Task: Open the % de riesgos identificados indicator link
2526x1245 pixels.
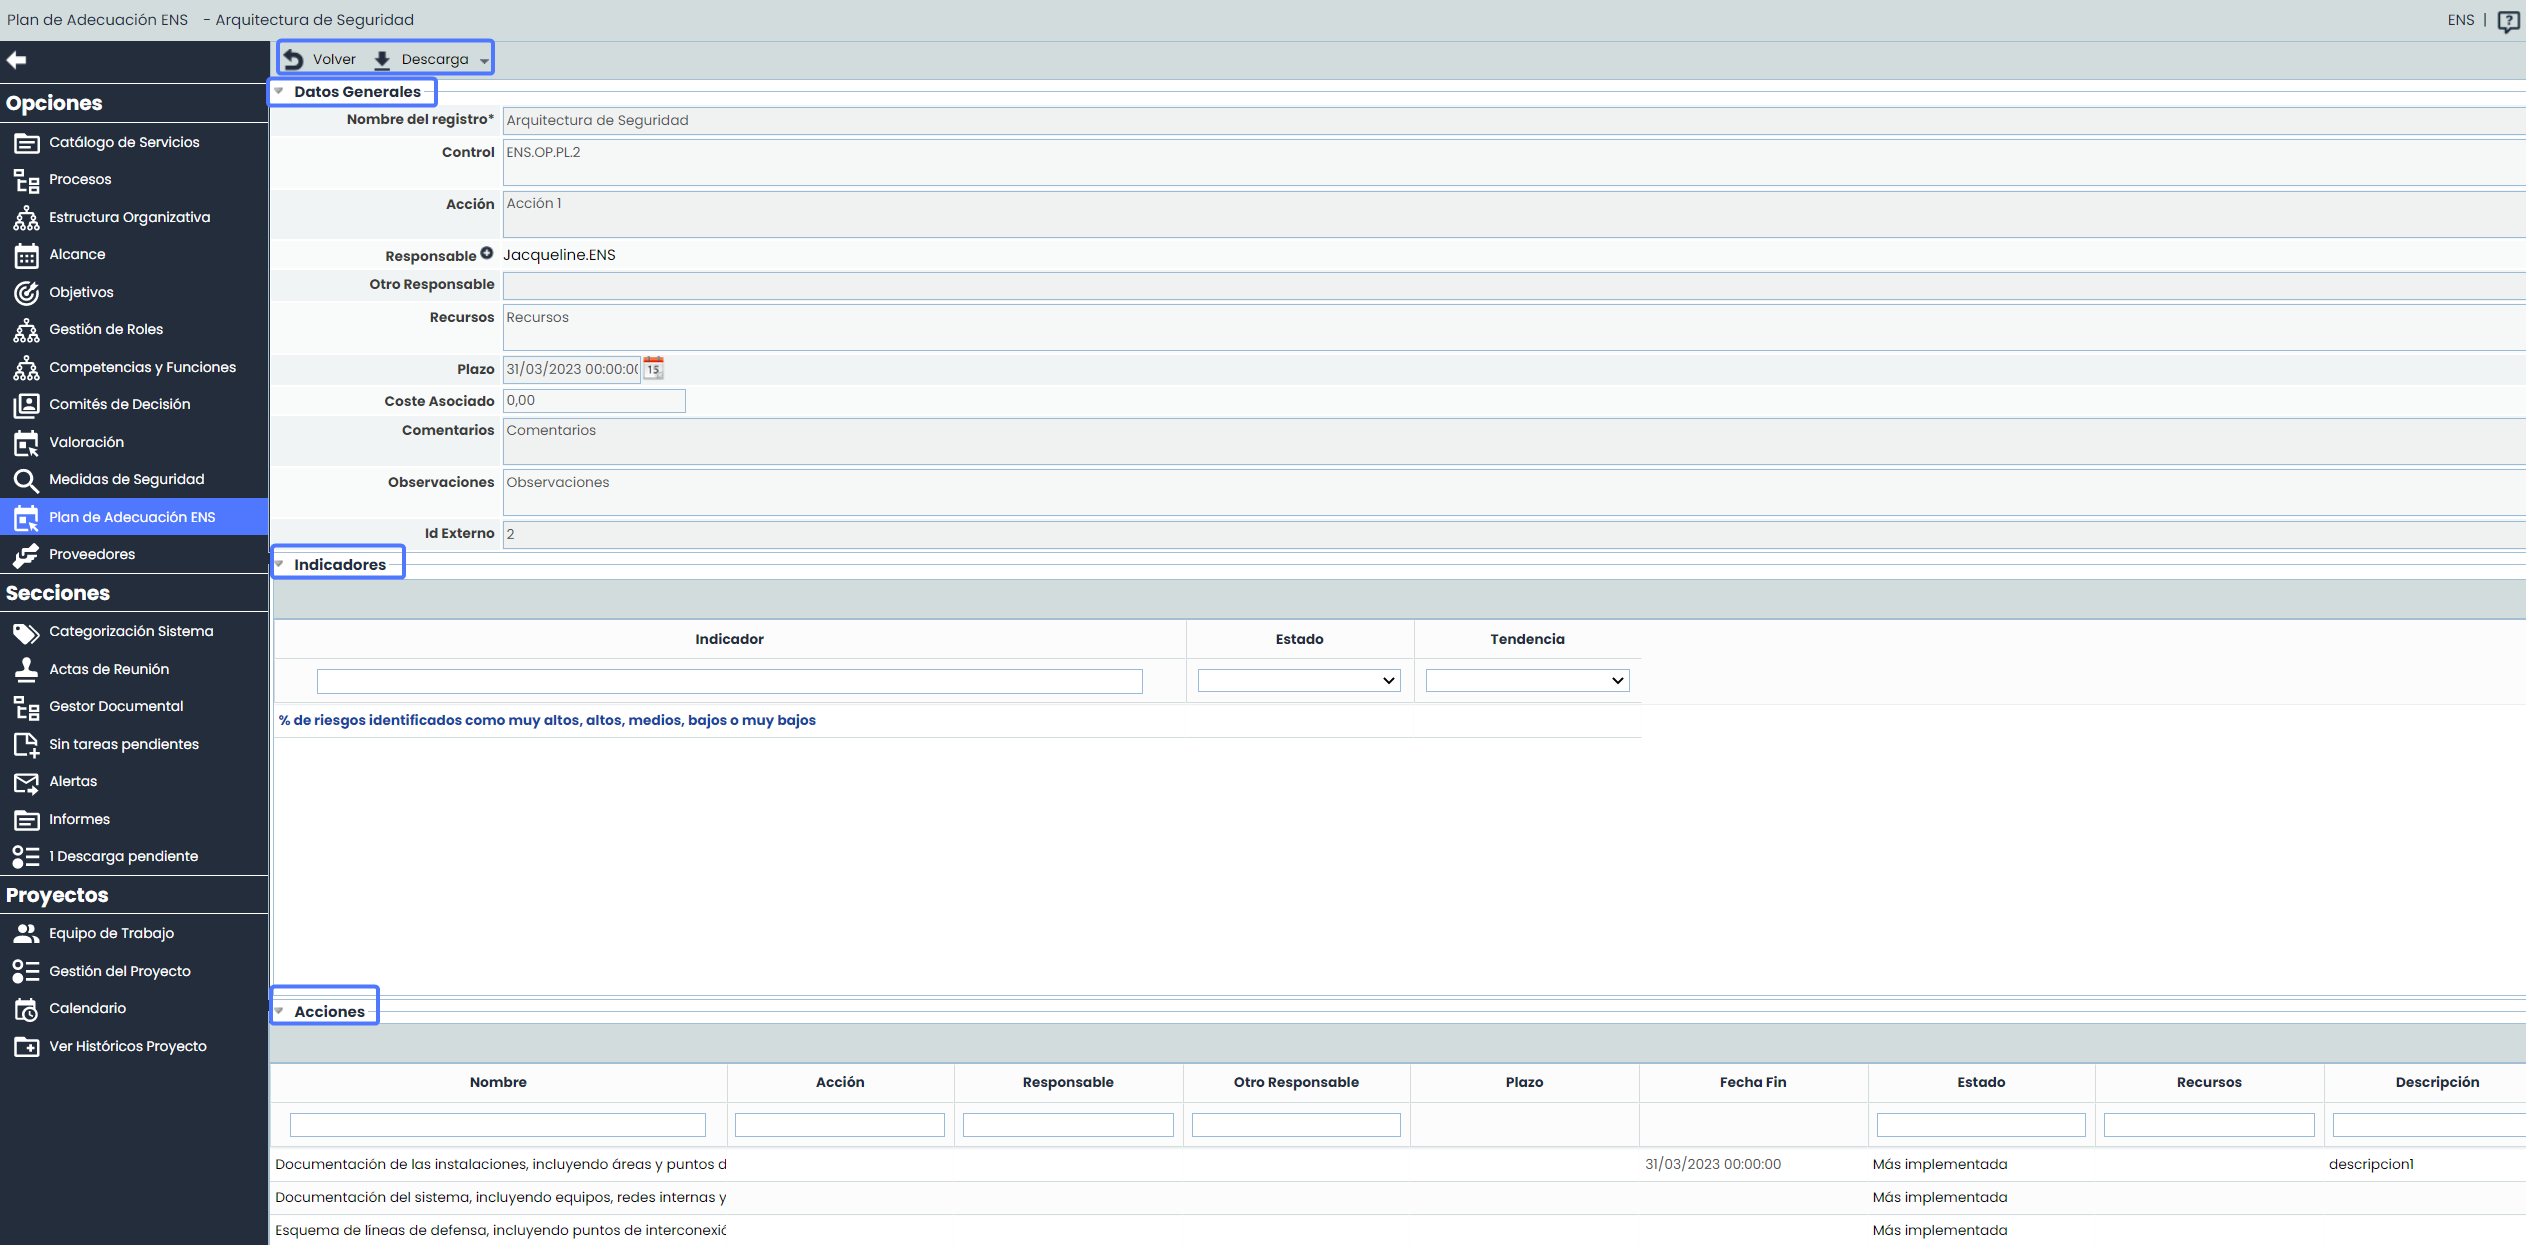Action: [547, 721]
